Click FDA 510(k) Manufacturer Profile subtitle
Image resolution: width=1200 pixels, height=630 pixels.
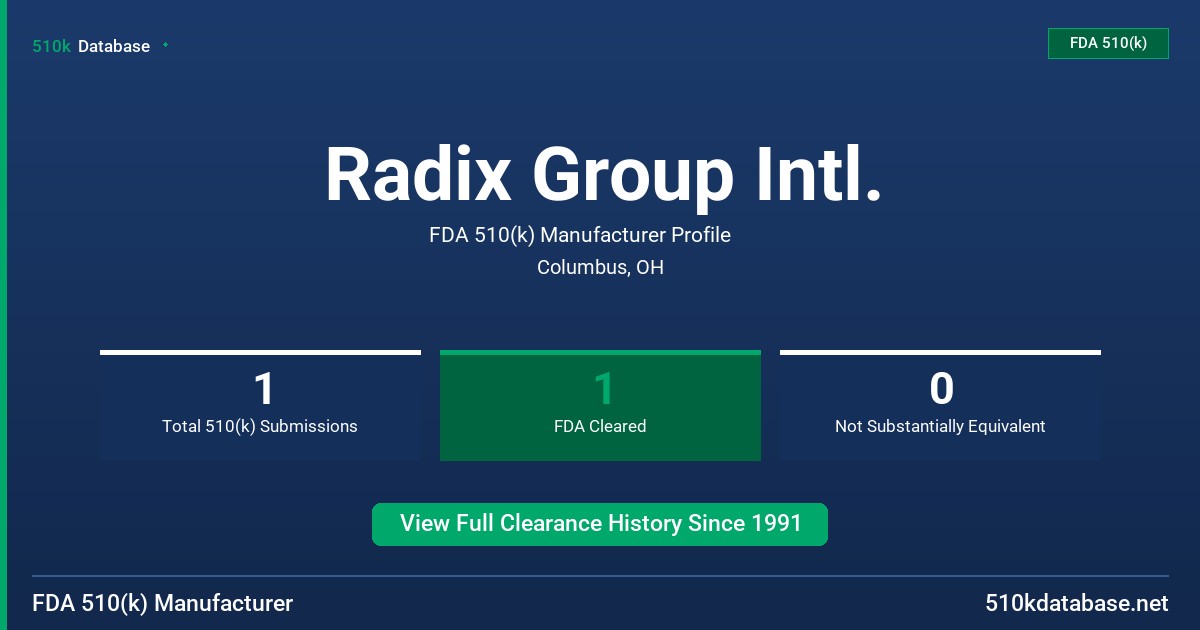(x=580, y=235)
